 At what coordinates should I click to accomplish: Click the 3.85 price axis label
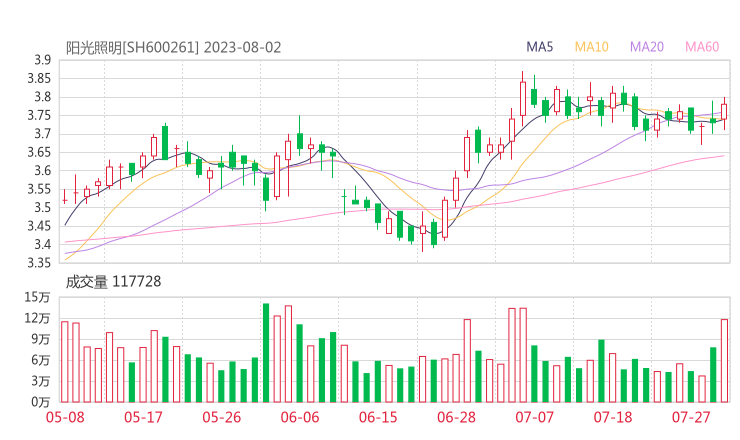[x=39, y=78]
